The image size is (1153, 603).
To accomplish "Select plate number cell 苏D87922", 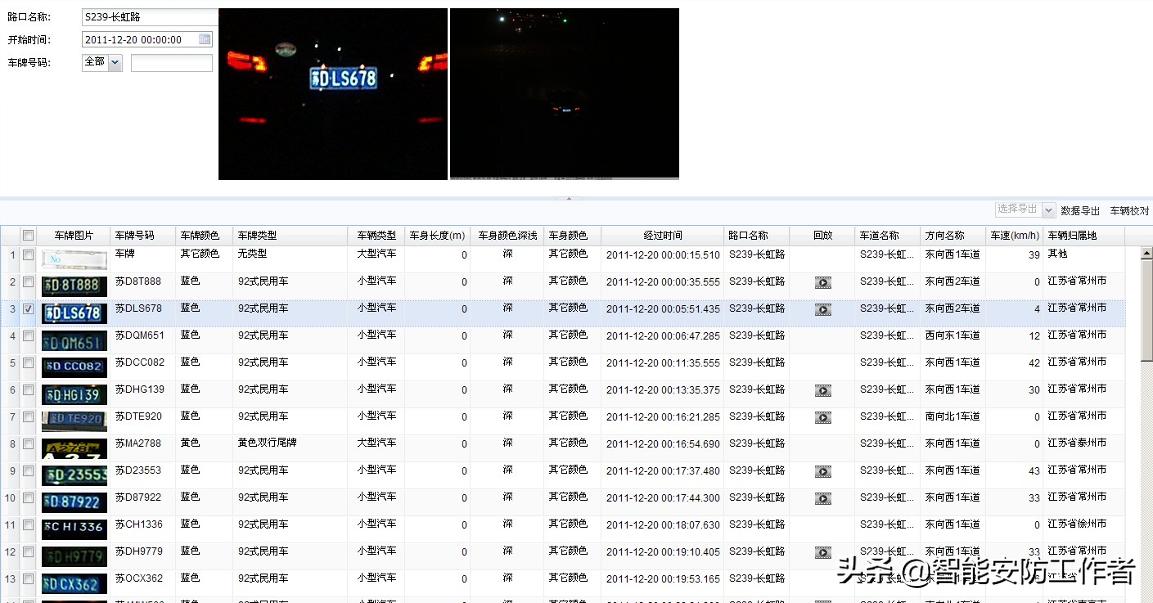I will 138,497.
